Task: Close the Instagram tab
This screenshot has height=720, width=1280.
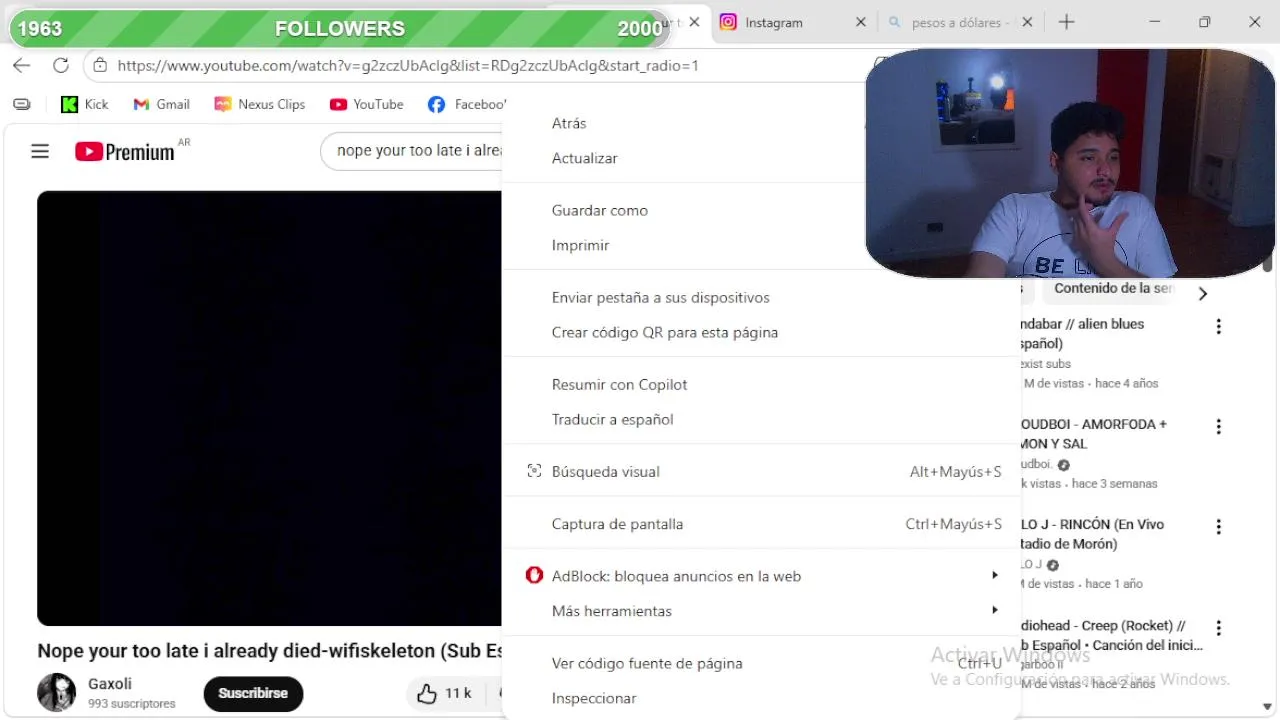Action: (860, 22)
